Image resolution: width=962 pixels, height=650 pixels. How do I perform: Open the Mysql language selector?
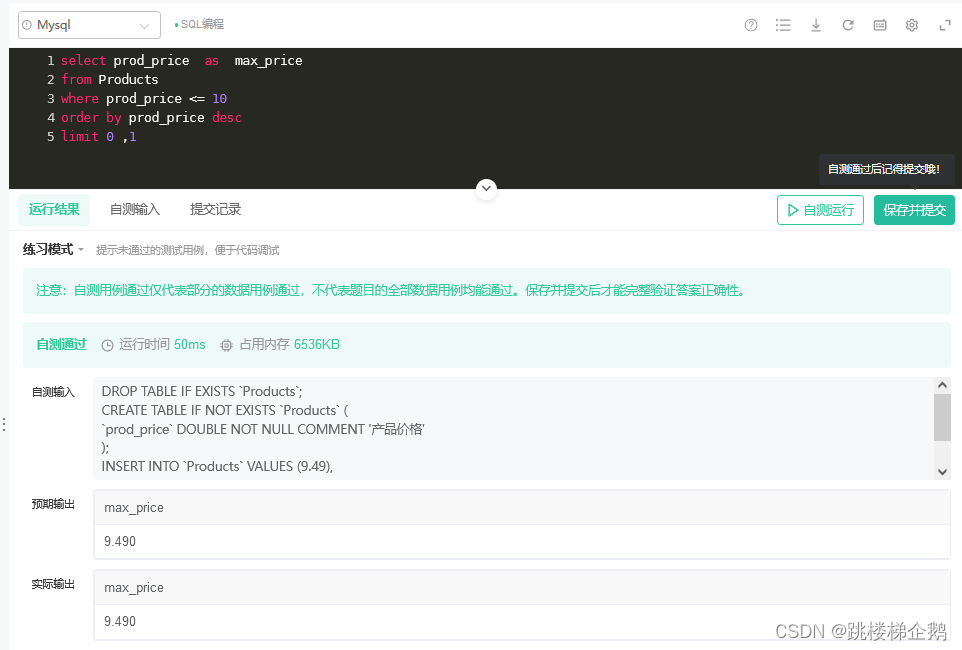click(x=88, y=24)
